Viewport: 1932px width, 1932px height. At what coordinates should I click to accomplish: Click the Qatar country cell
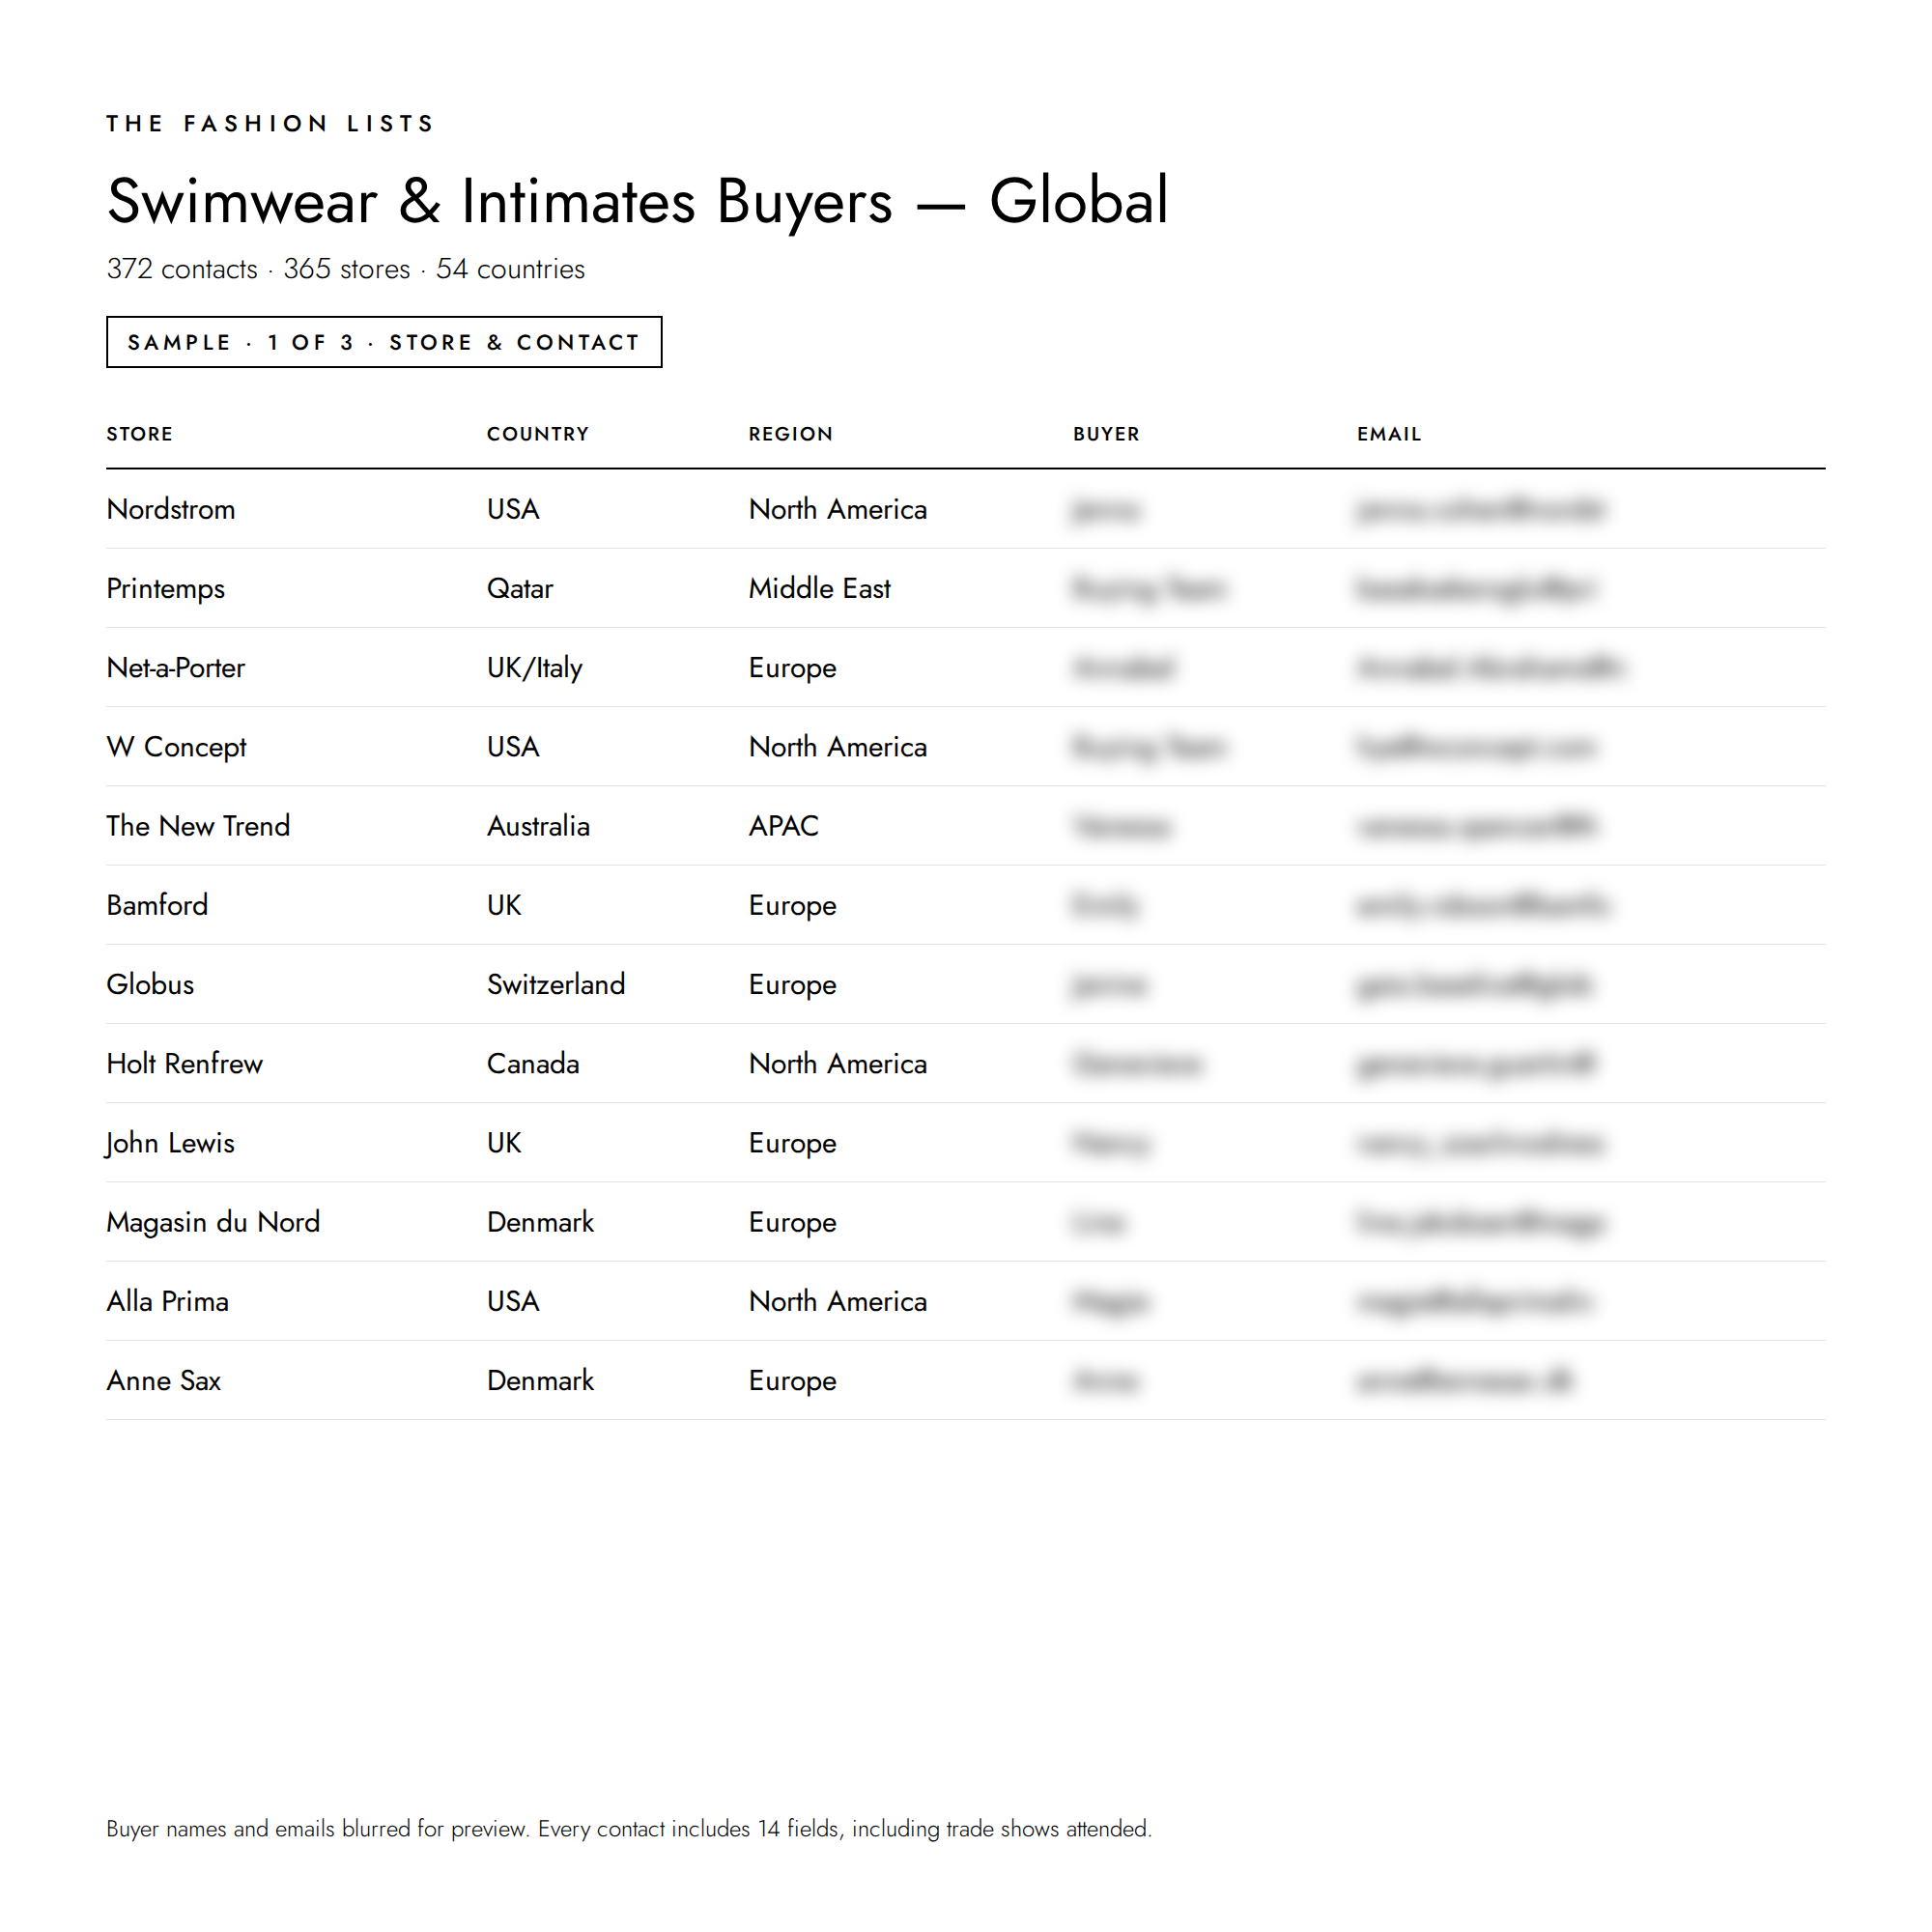(520, 589)
